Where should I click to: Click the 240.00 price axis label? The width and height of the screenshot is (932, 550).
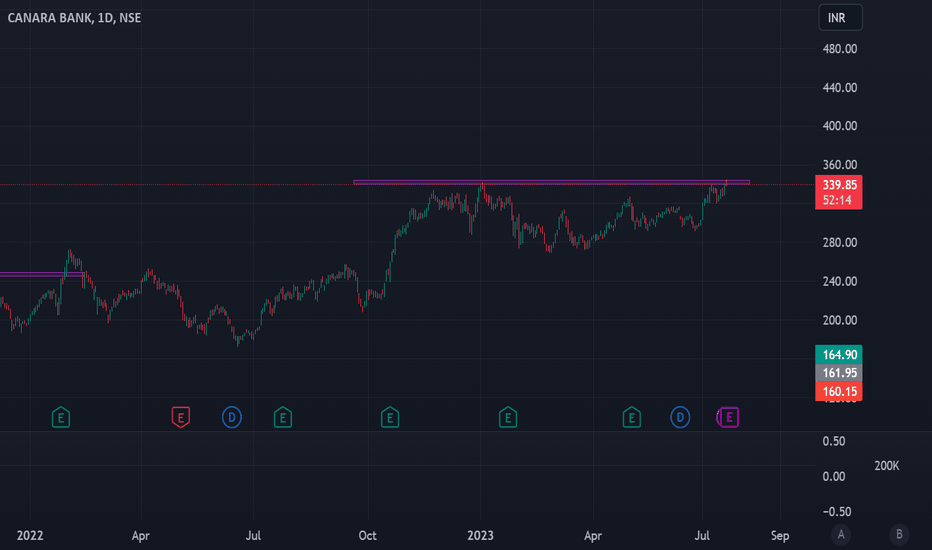[839, 281]
